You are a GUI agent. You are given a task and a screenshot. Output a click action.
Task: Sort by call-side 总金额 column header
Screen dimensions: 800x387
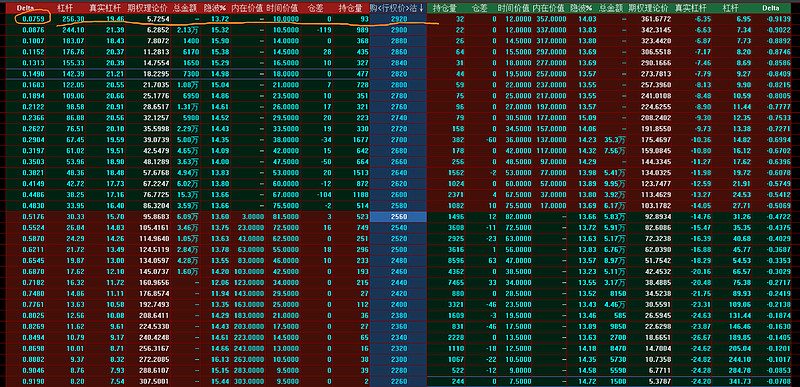coord(184,8)
